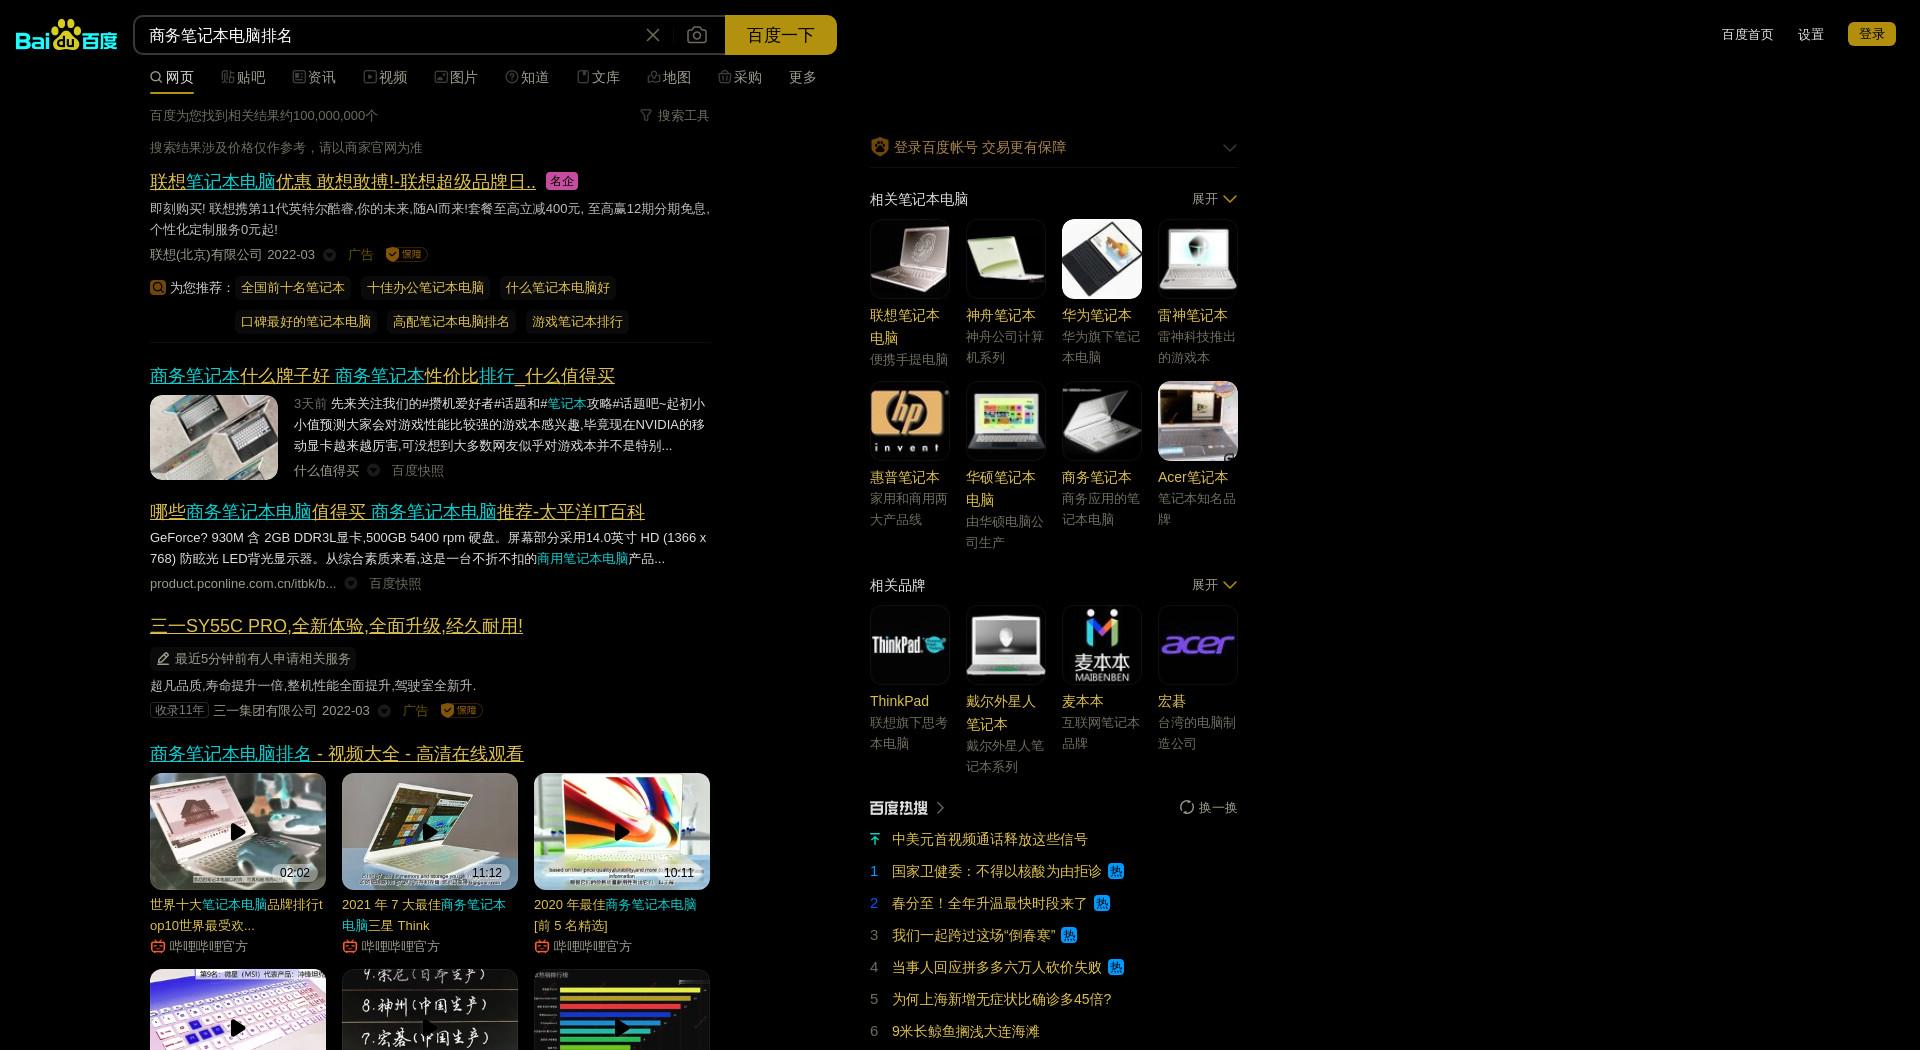Screen dimensions: 1920x1050
Task: Select suggestion 全国前十名笔记本
Action: (293, 287)
